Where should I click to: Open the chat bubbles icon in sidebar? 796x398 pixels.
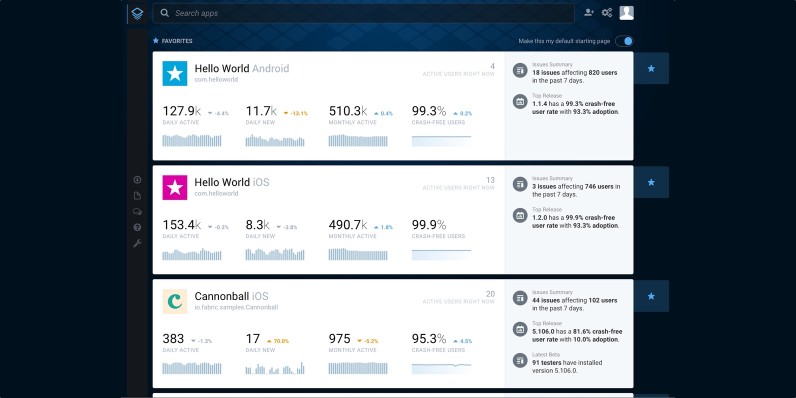click(x=137, y=212)
